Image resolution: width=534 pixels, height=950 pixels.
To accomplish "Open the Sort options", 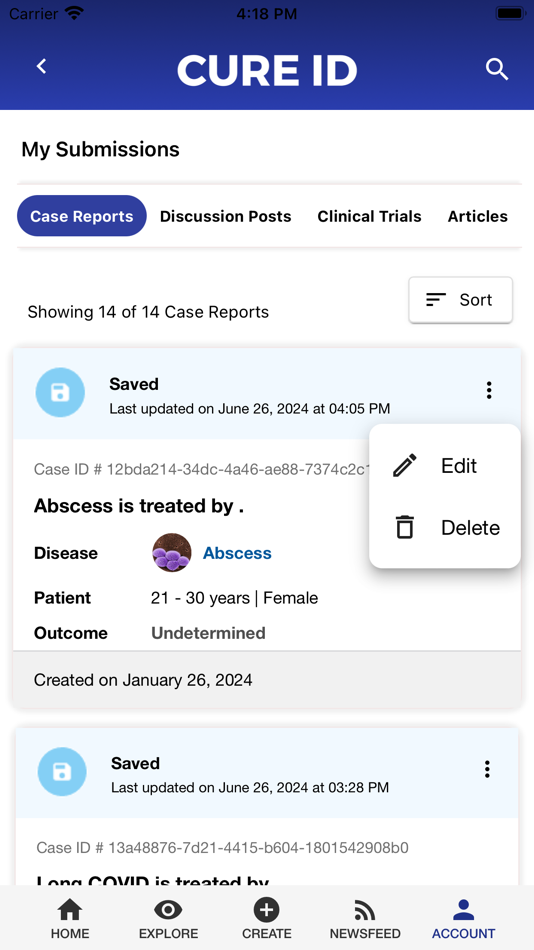I will pos(461,300).
